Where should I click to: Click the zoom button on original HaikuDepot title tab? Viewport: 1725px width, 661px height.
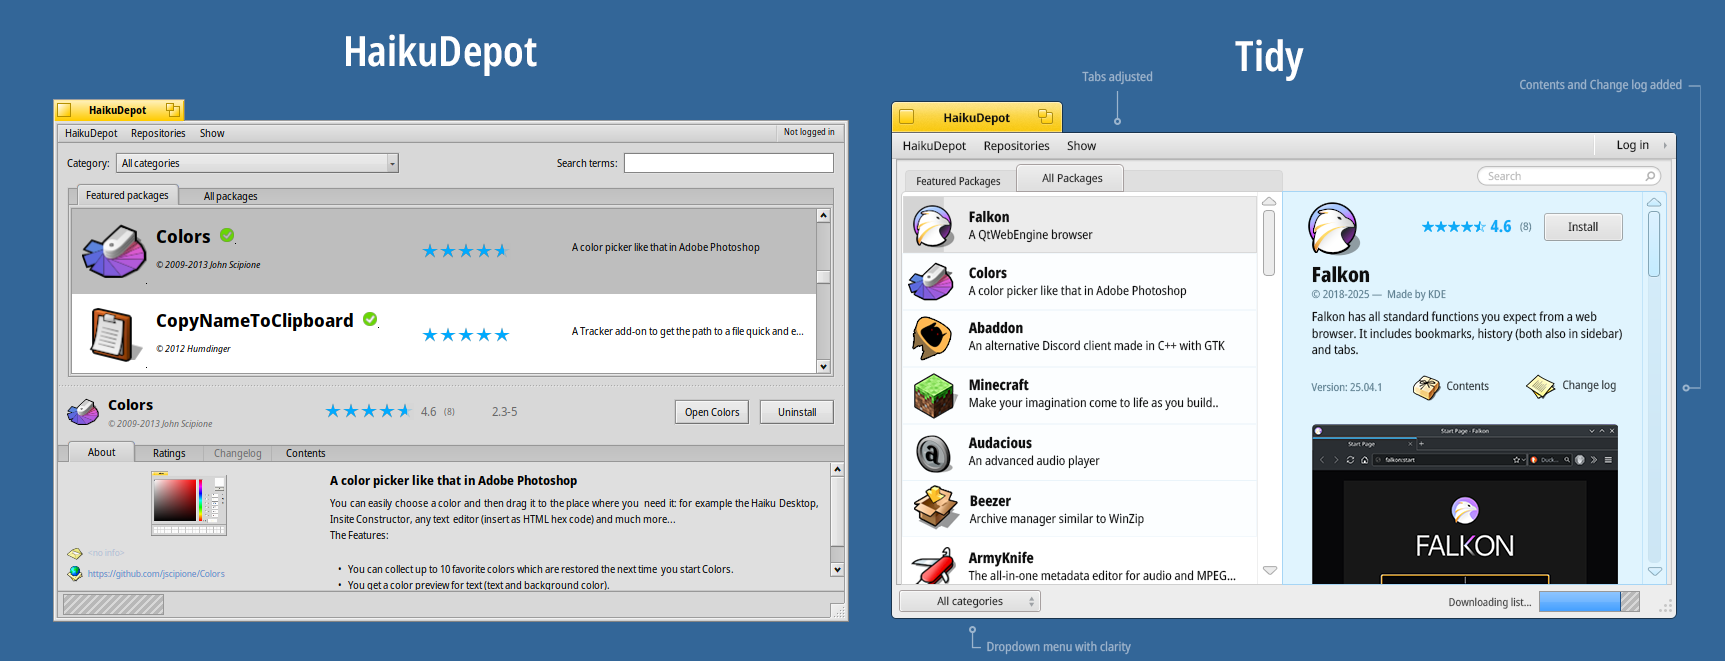tap(172, 110)
